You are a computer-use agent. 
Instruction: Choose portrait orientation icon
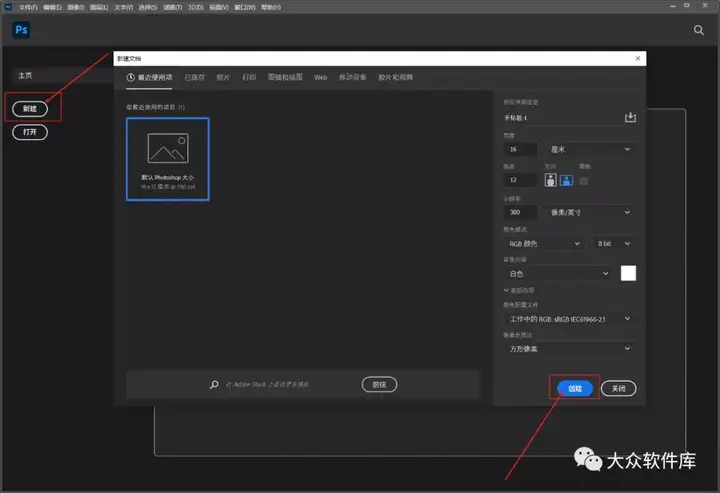point(550,180)
